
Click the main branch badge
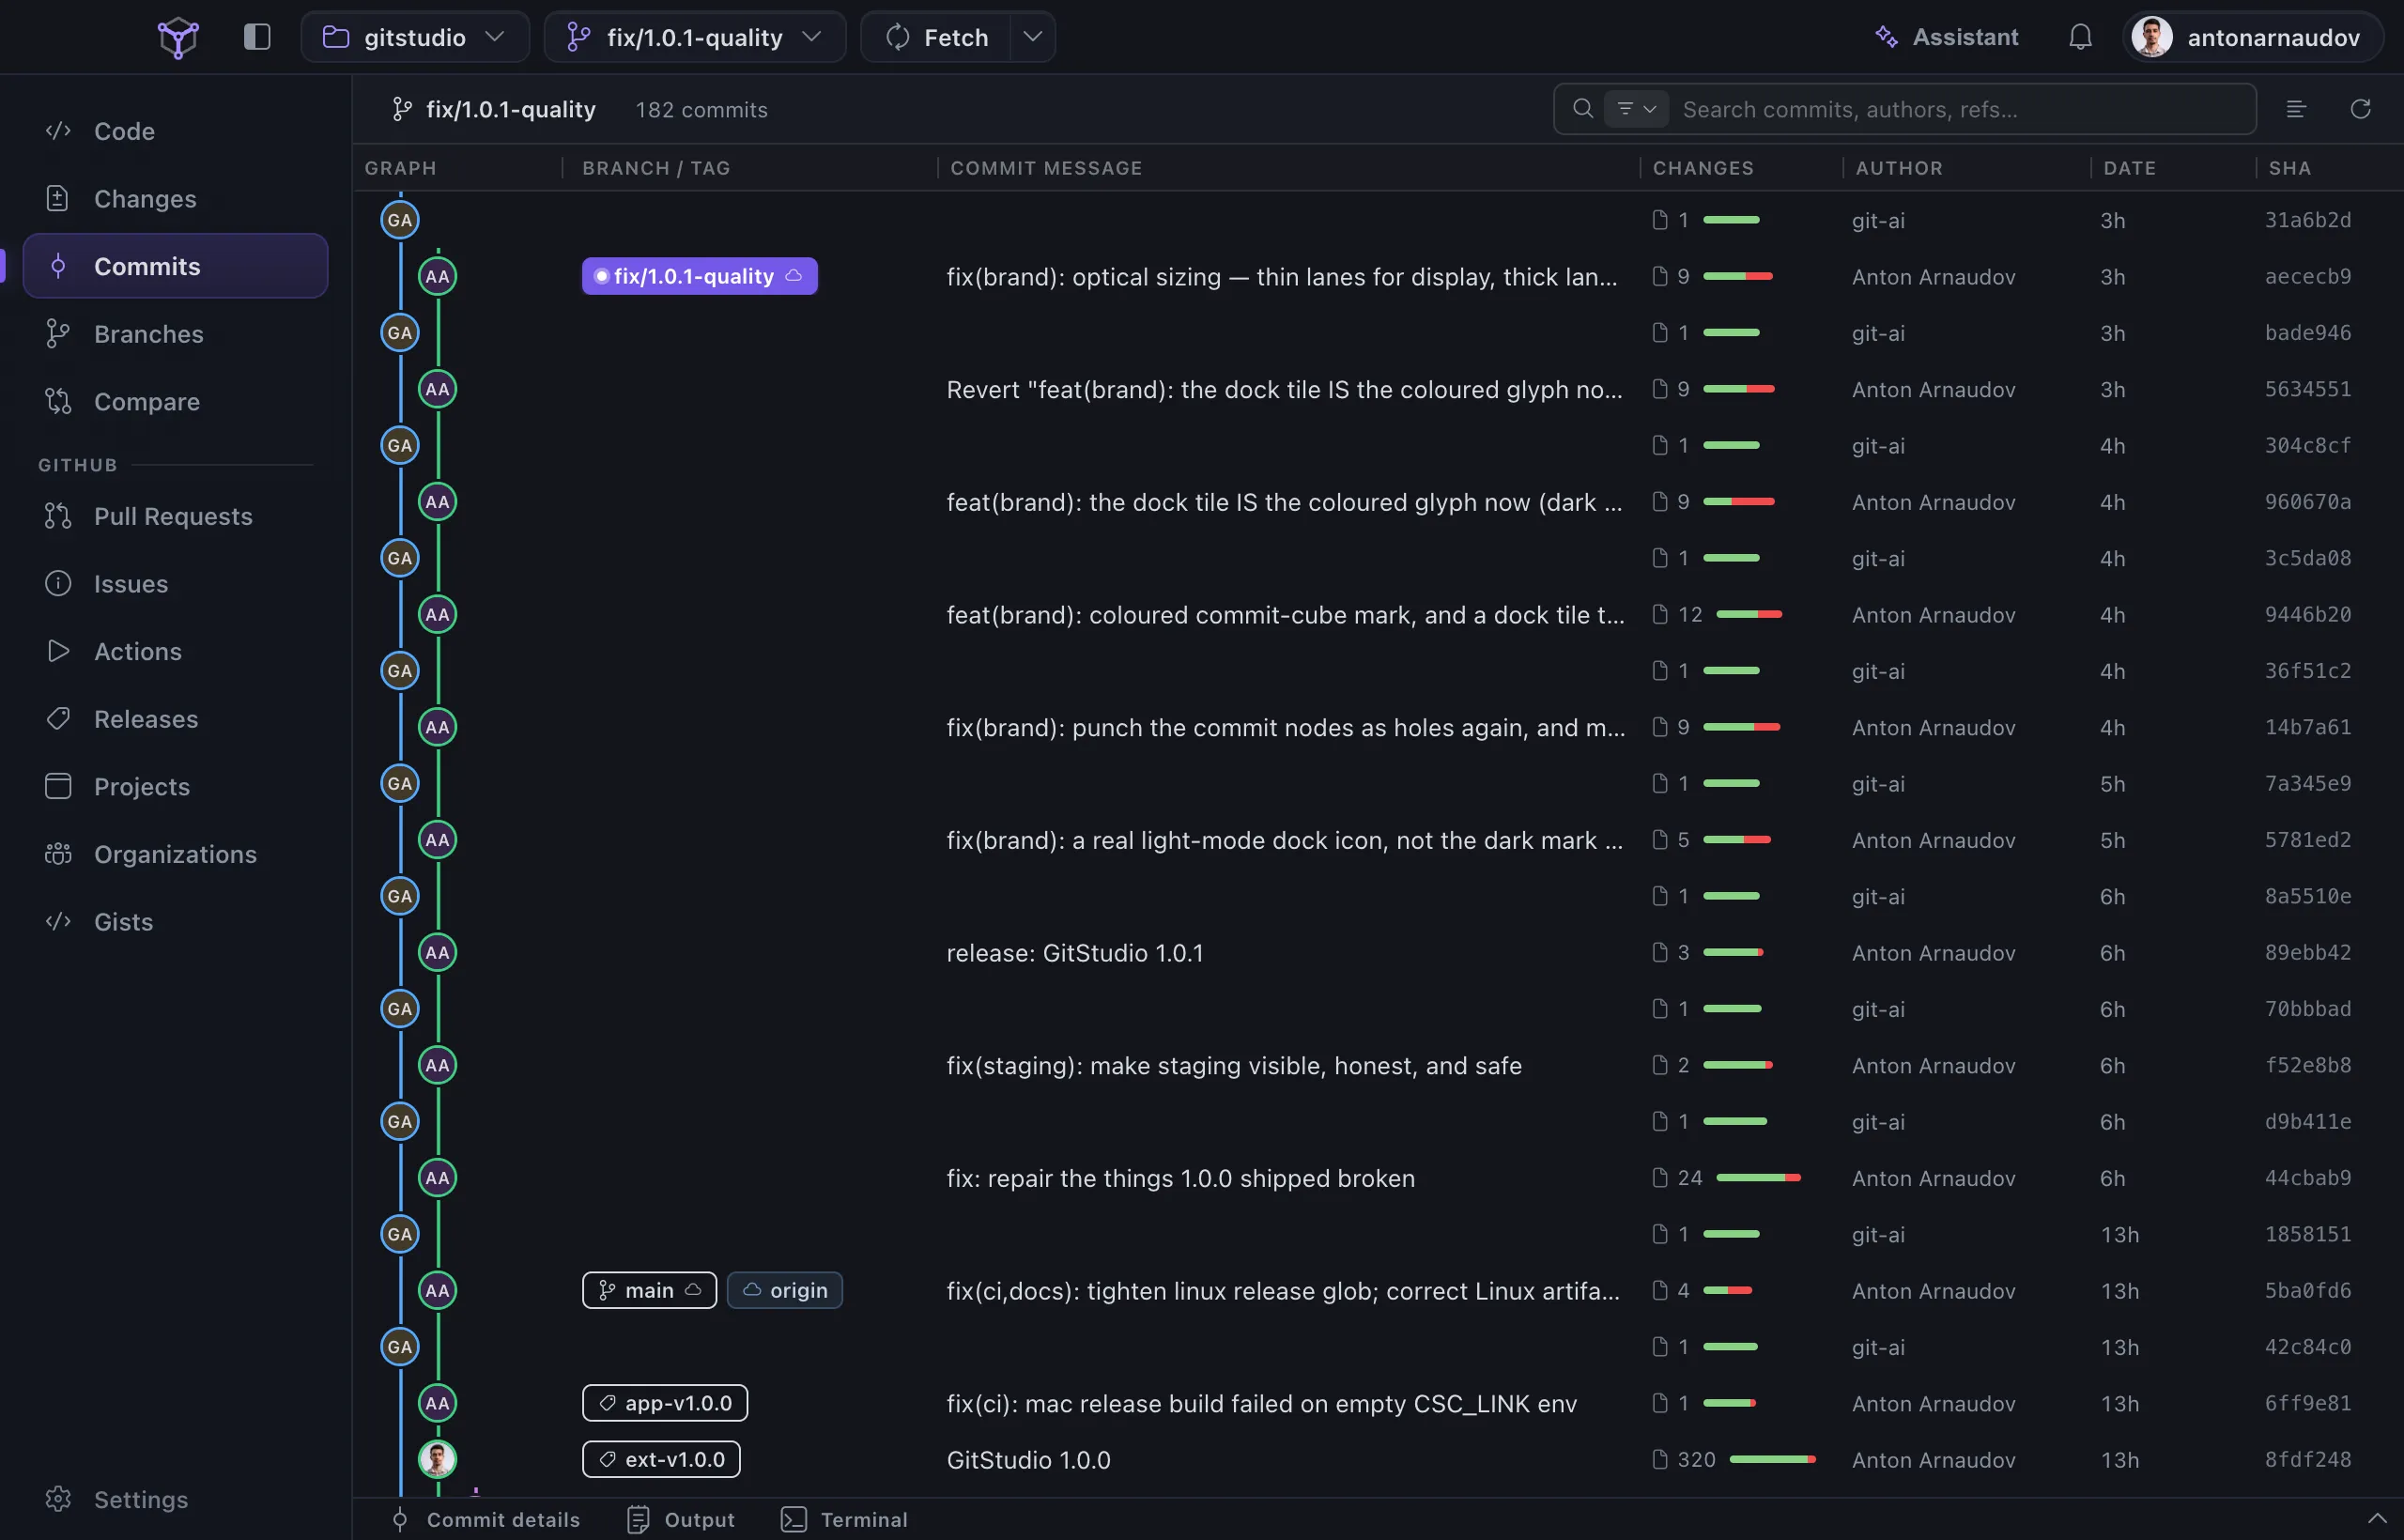coord(649,1290)
